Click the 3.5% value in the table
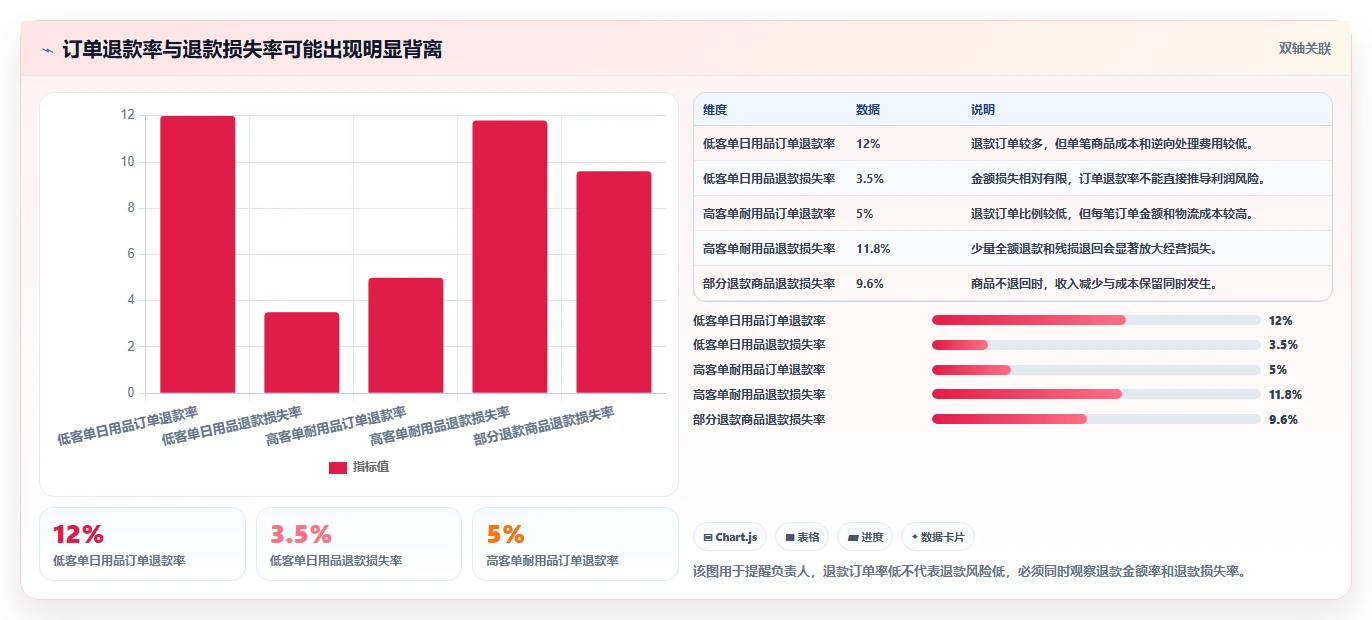The image size is (1372, 620). pos(870,179)
